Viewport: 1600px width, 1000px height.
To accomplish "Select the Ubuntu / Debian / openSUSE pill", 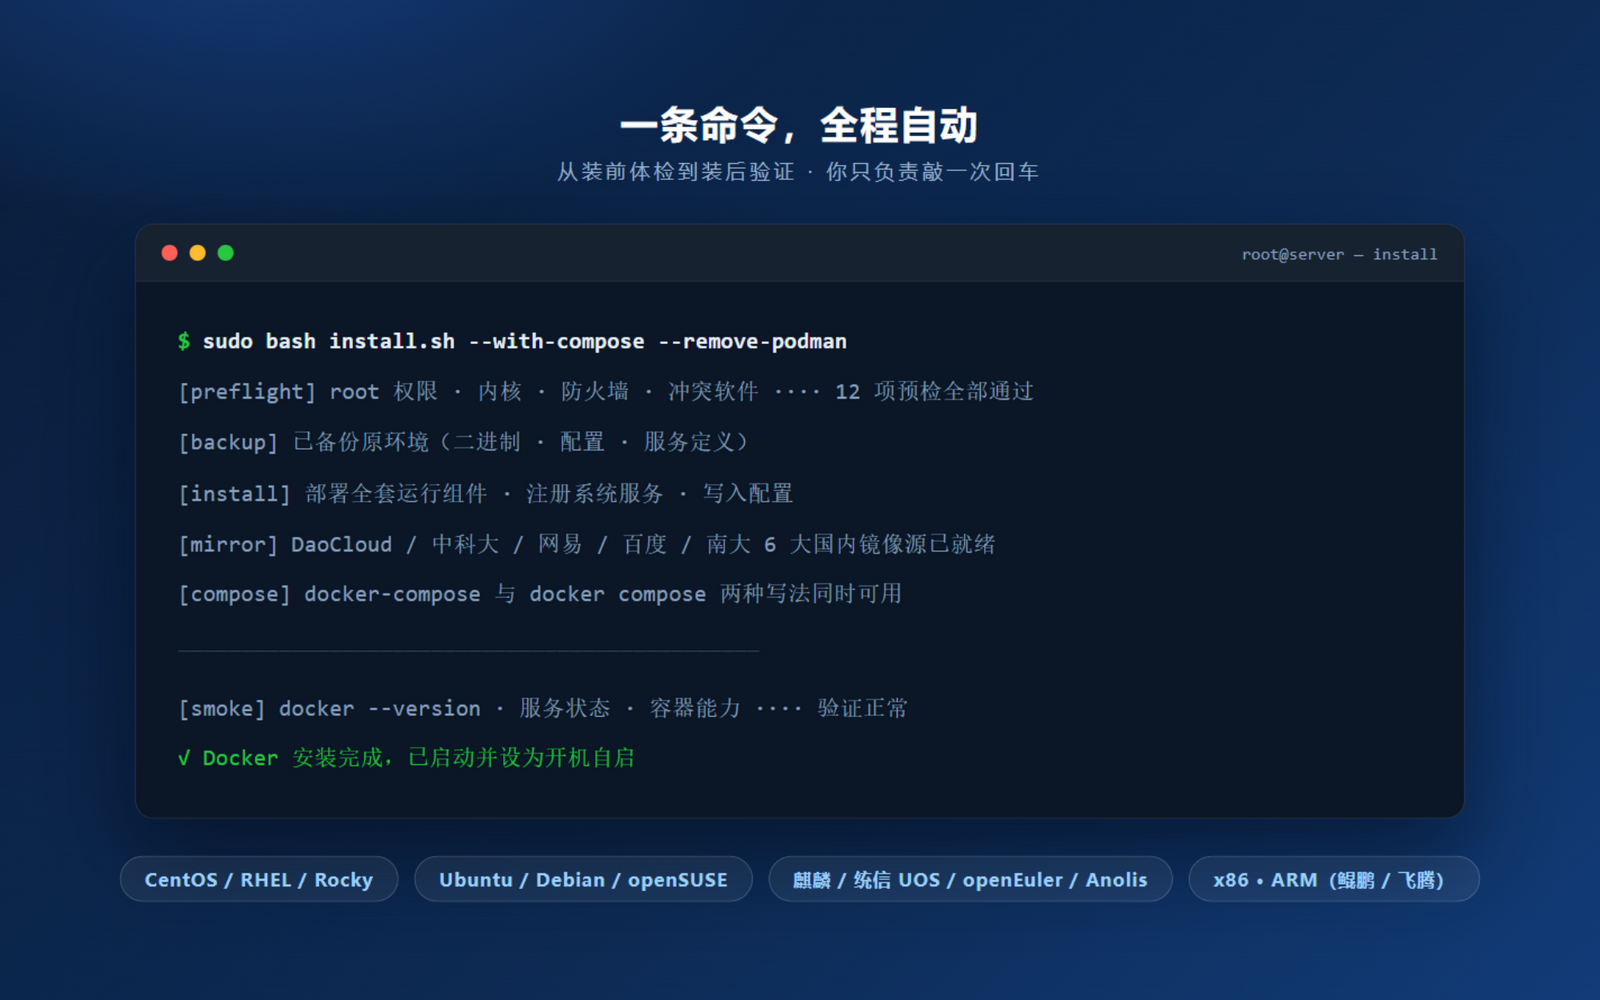I will [583, 879].
